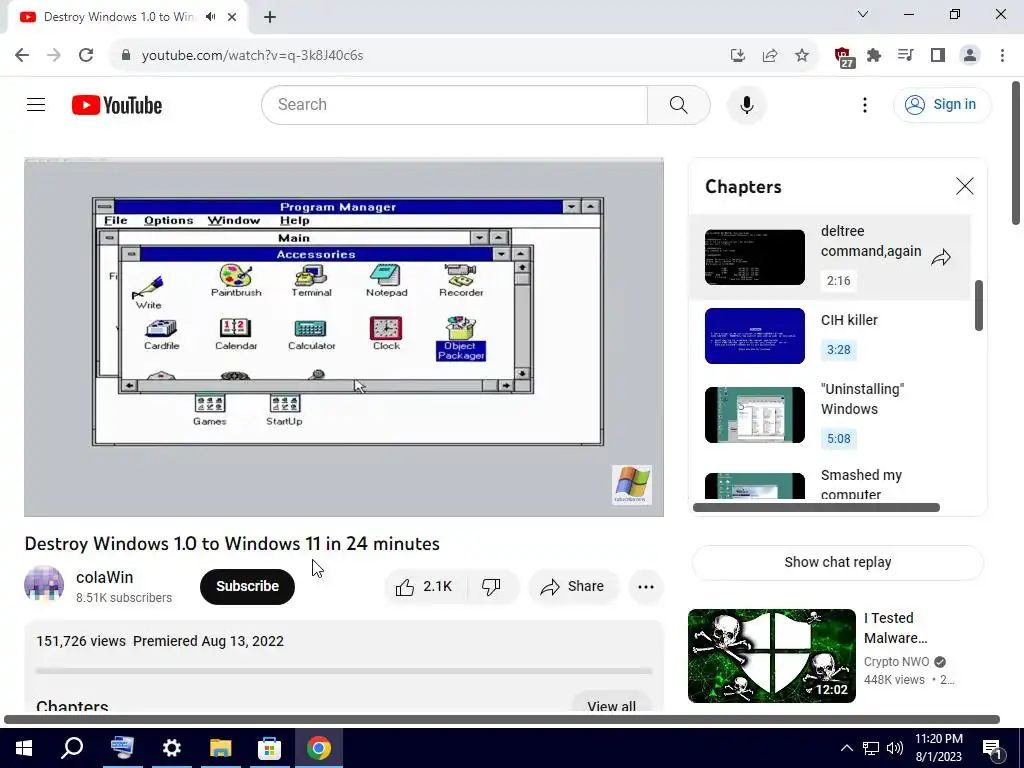Viewport: 1024px width, 768px height.
Task: Click the address bar URL
Action: [252, 56]
